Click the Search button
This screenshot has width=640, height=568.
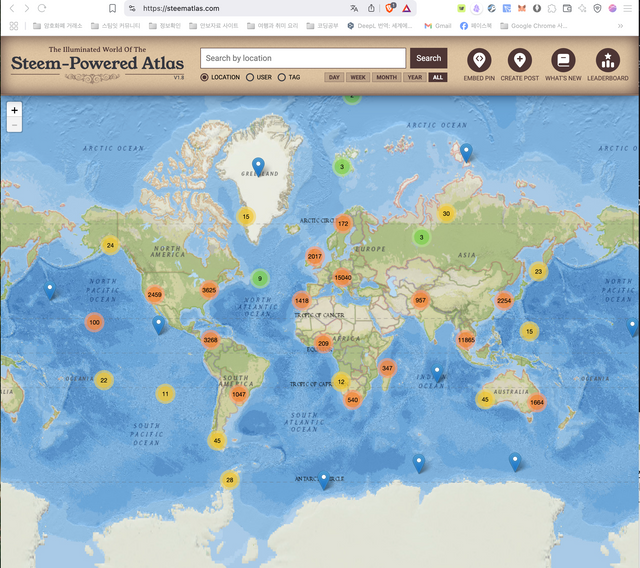point(429,58)
